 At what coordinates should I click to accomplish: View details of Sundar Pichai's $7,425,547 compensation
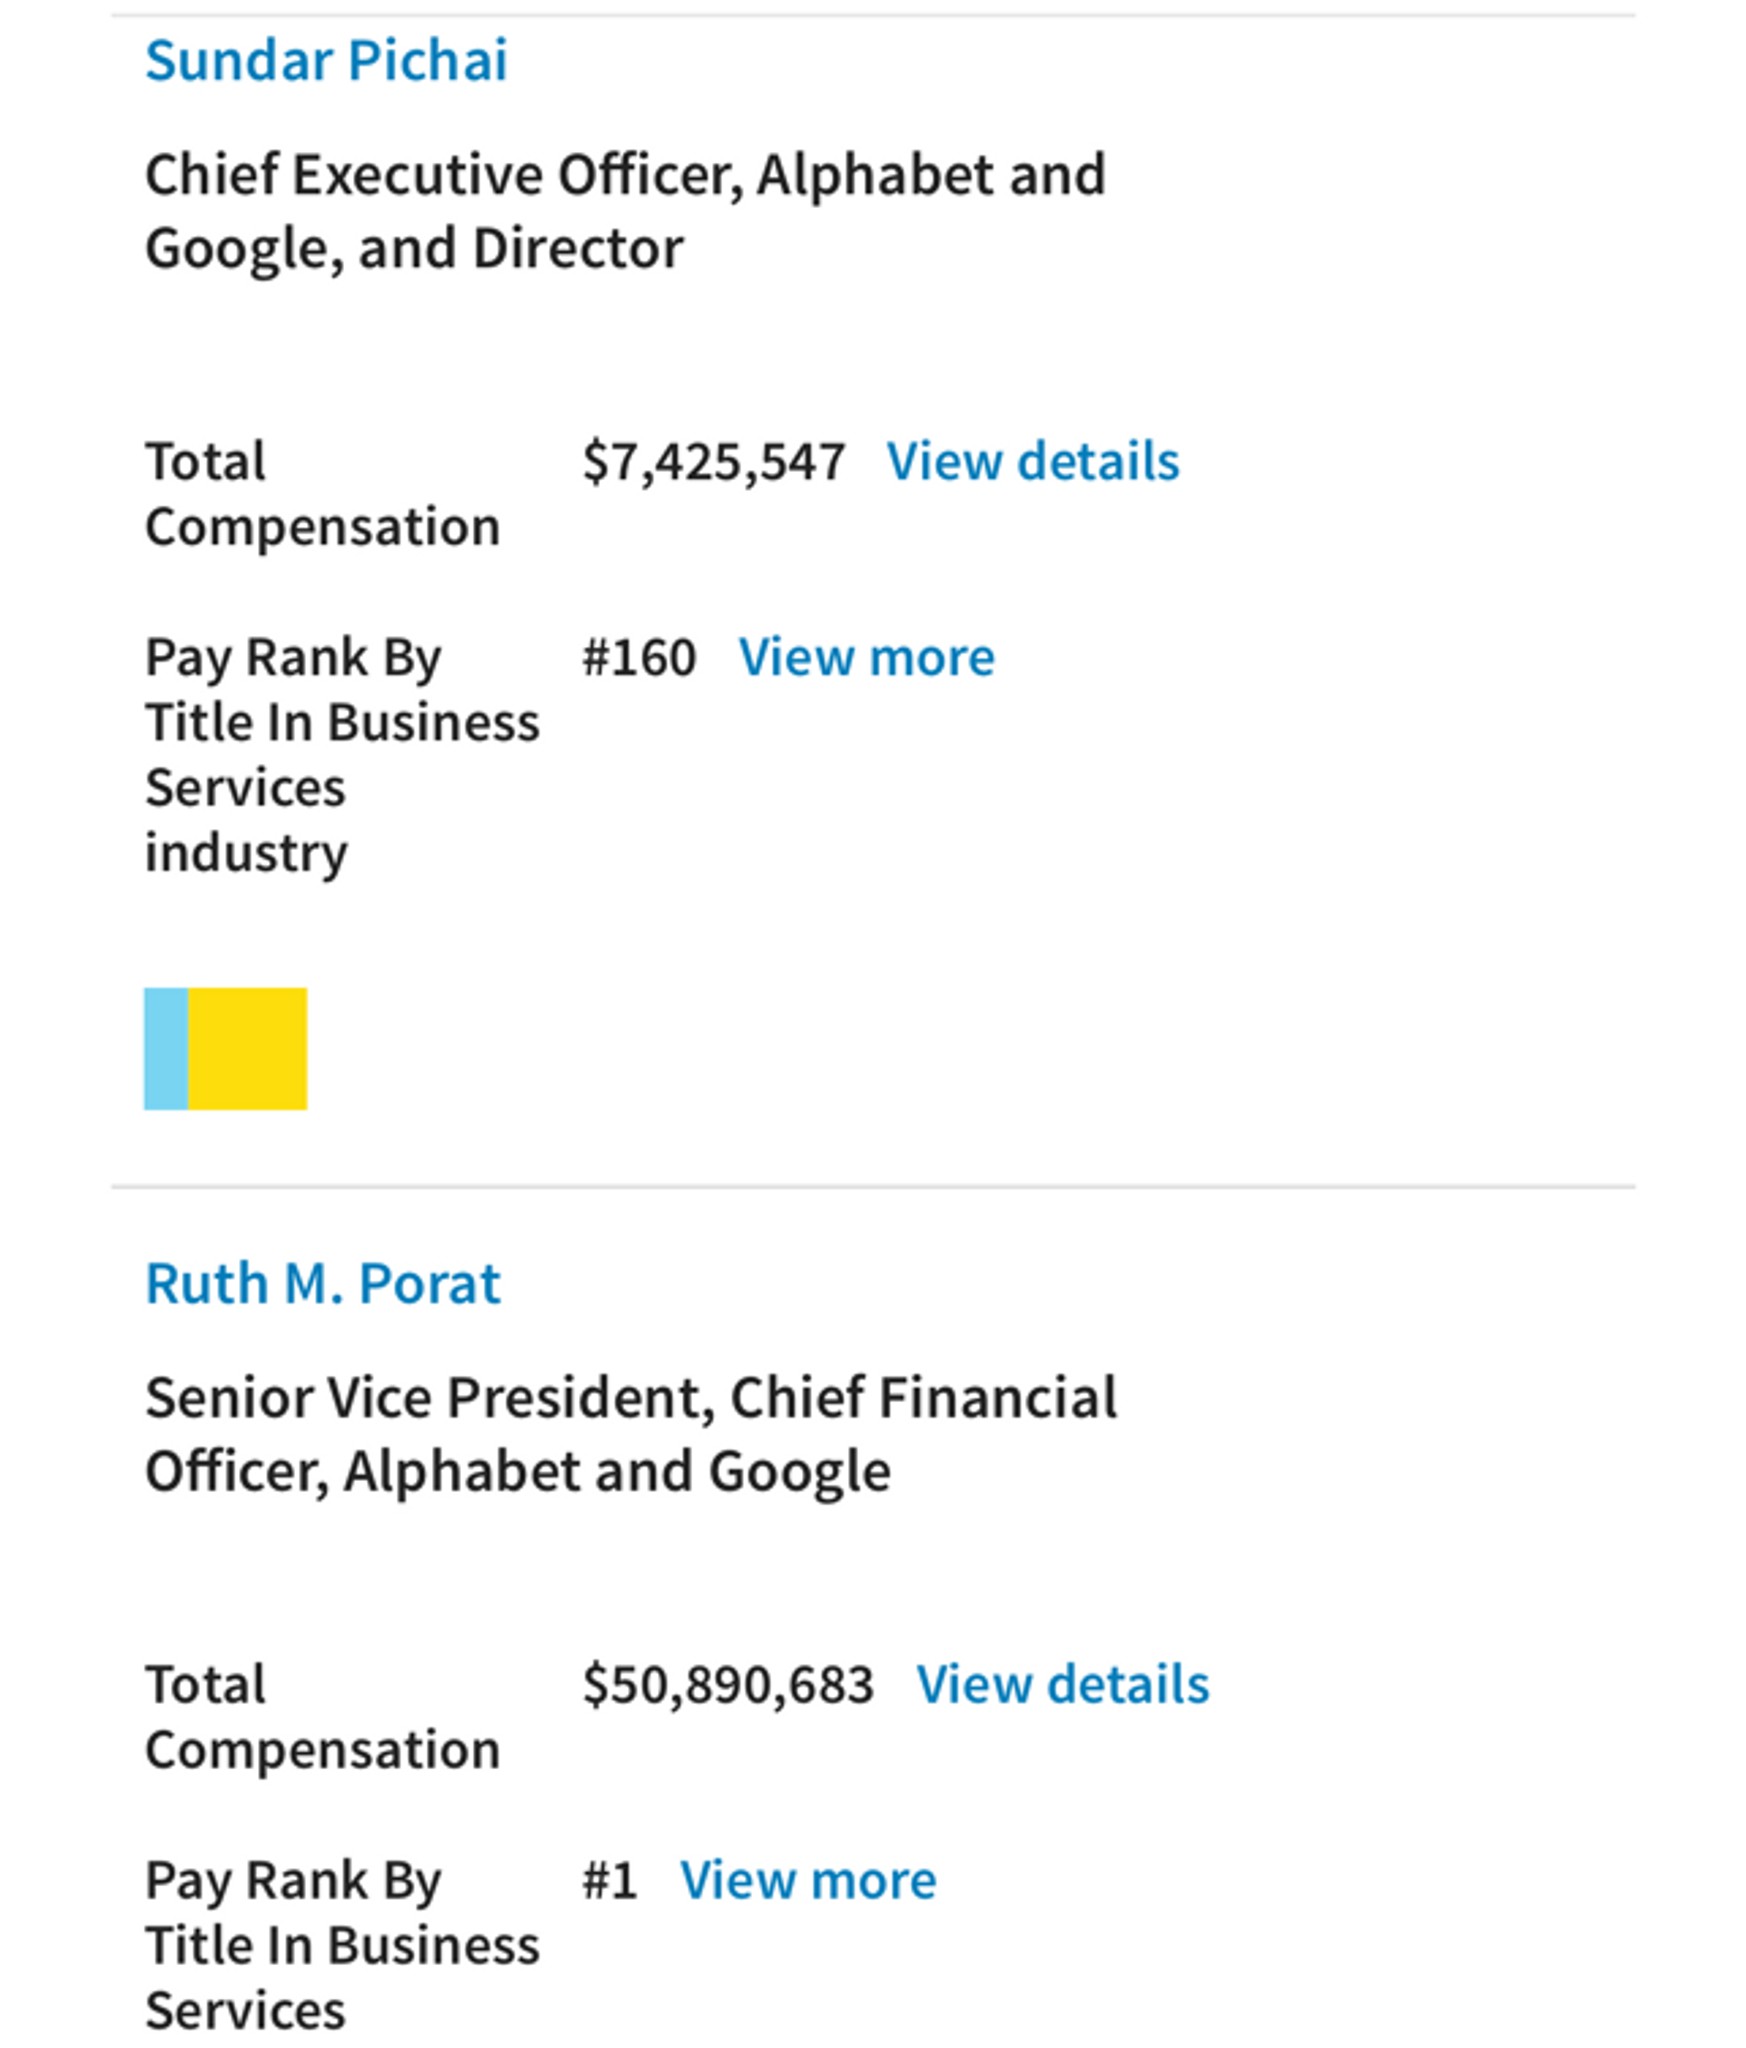click(1033, 461)
